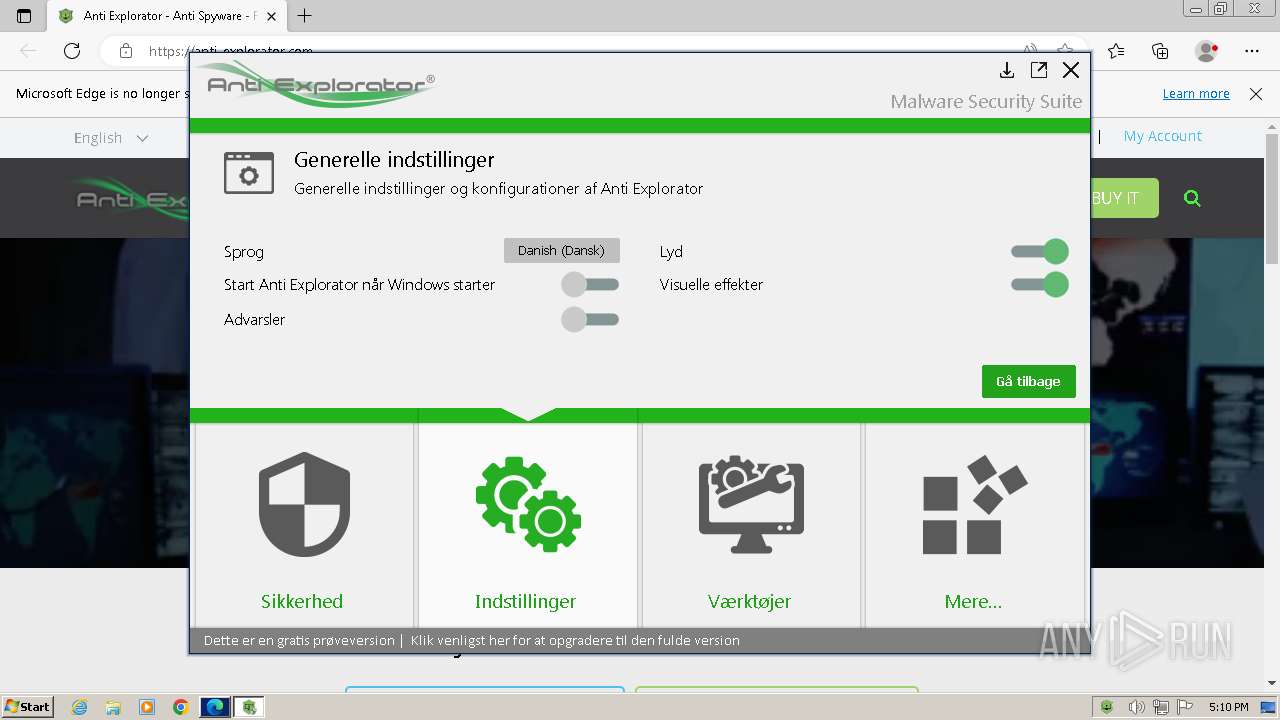Click the download icon in Anti Explorator header
The height and width of the screenshot is (720, 1280).
(x=1007, y=70)
